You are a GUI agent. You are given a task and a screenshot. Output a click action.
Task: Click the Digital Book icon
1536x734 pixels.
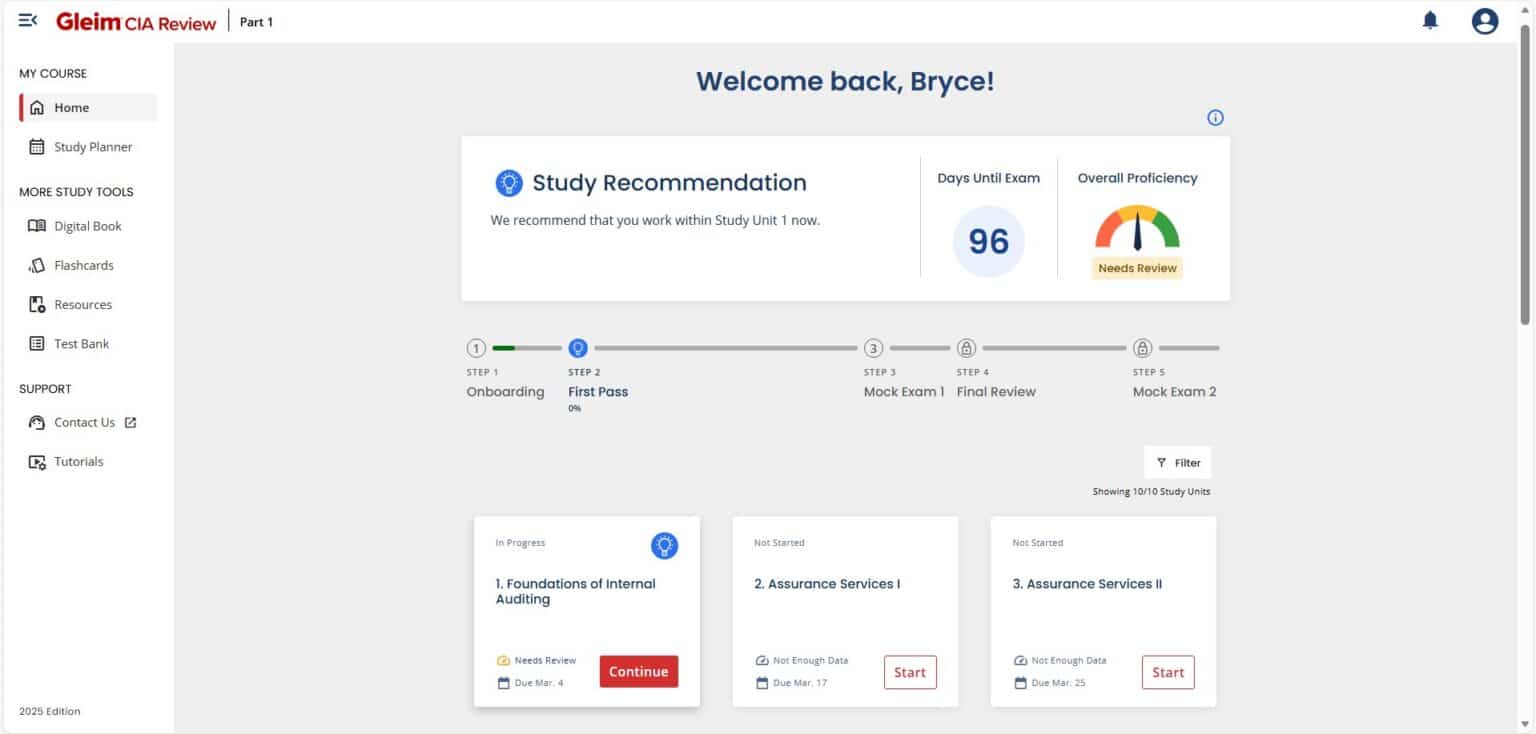click(x=37, y=226)
